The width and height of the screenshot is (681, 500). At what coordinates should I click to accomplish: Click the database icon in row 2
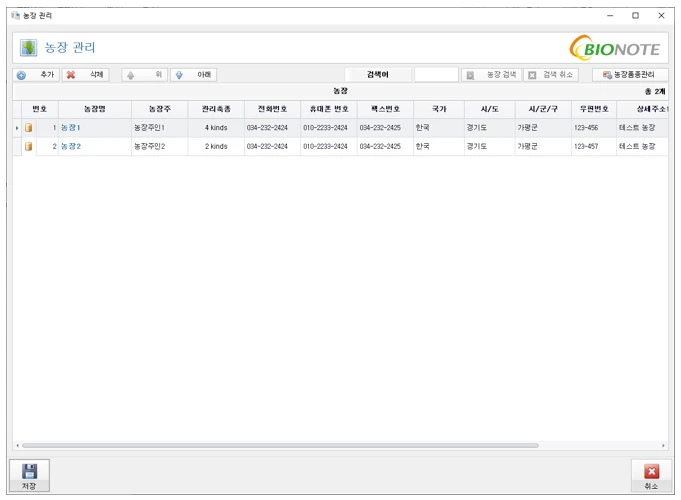[x=29, y=146]
